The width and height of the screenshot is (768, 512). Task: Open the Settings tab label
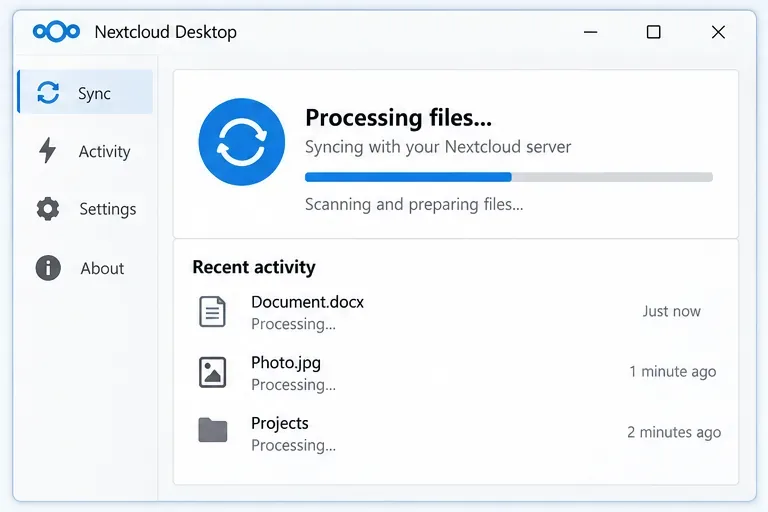108,209
